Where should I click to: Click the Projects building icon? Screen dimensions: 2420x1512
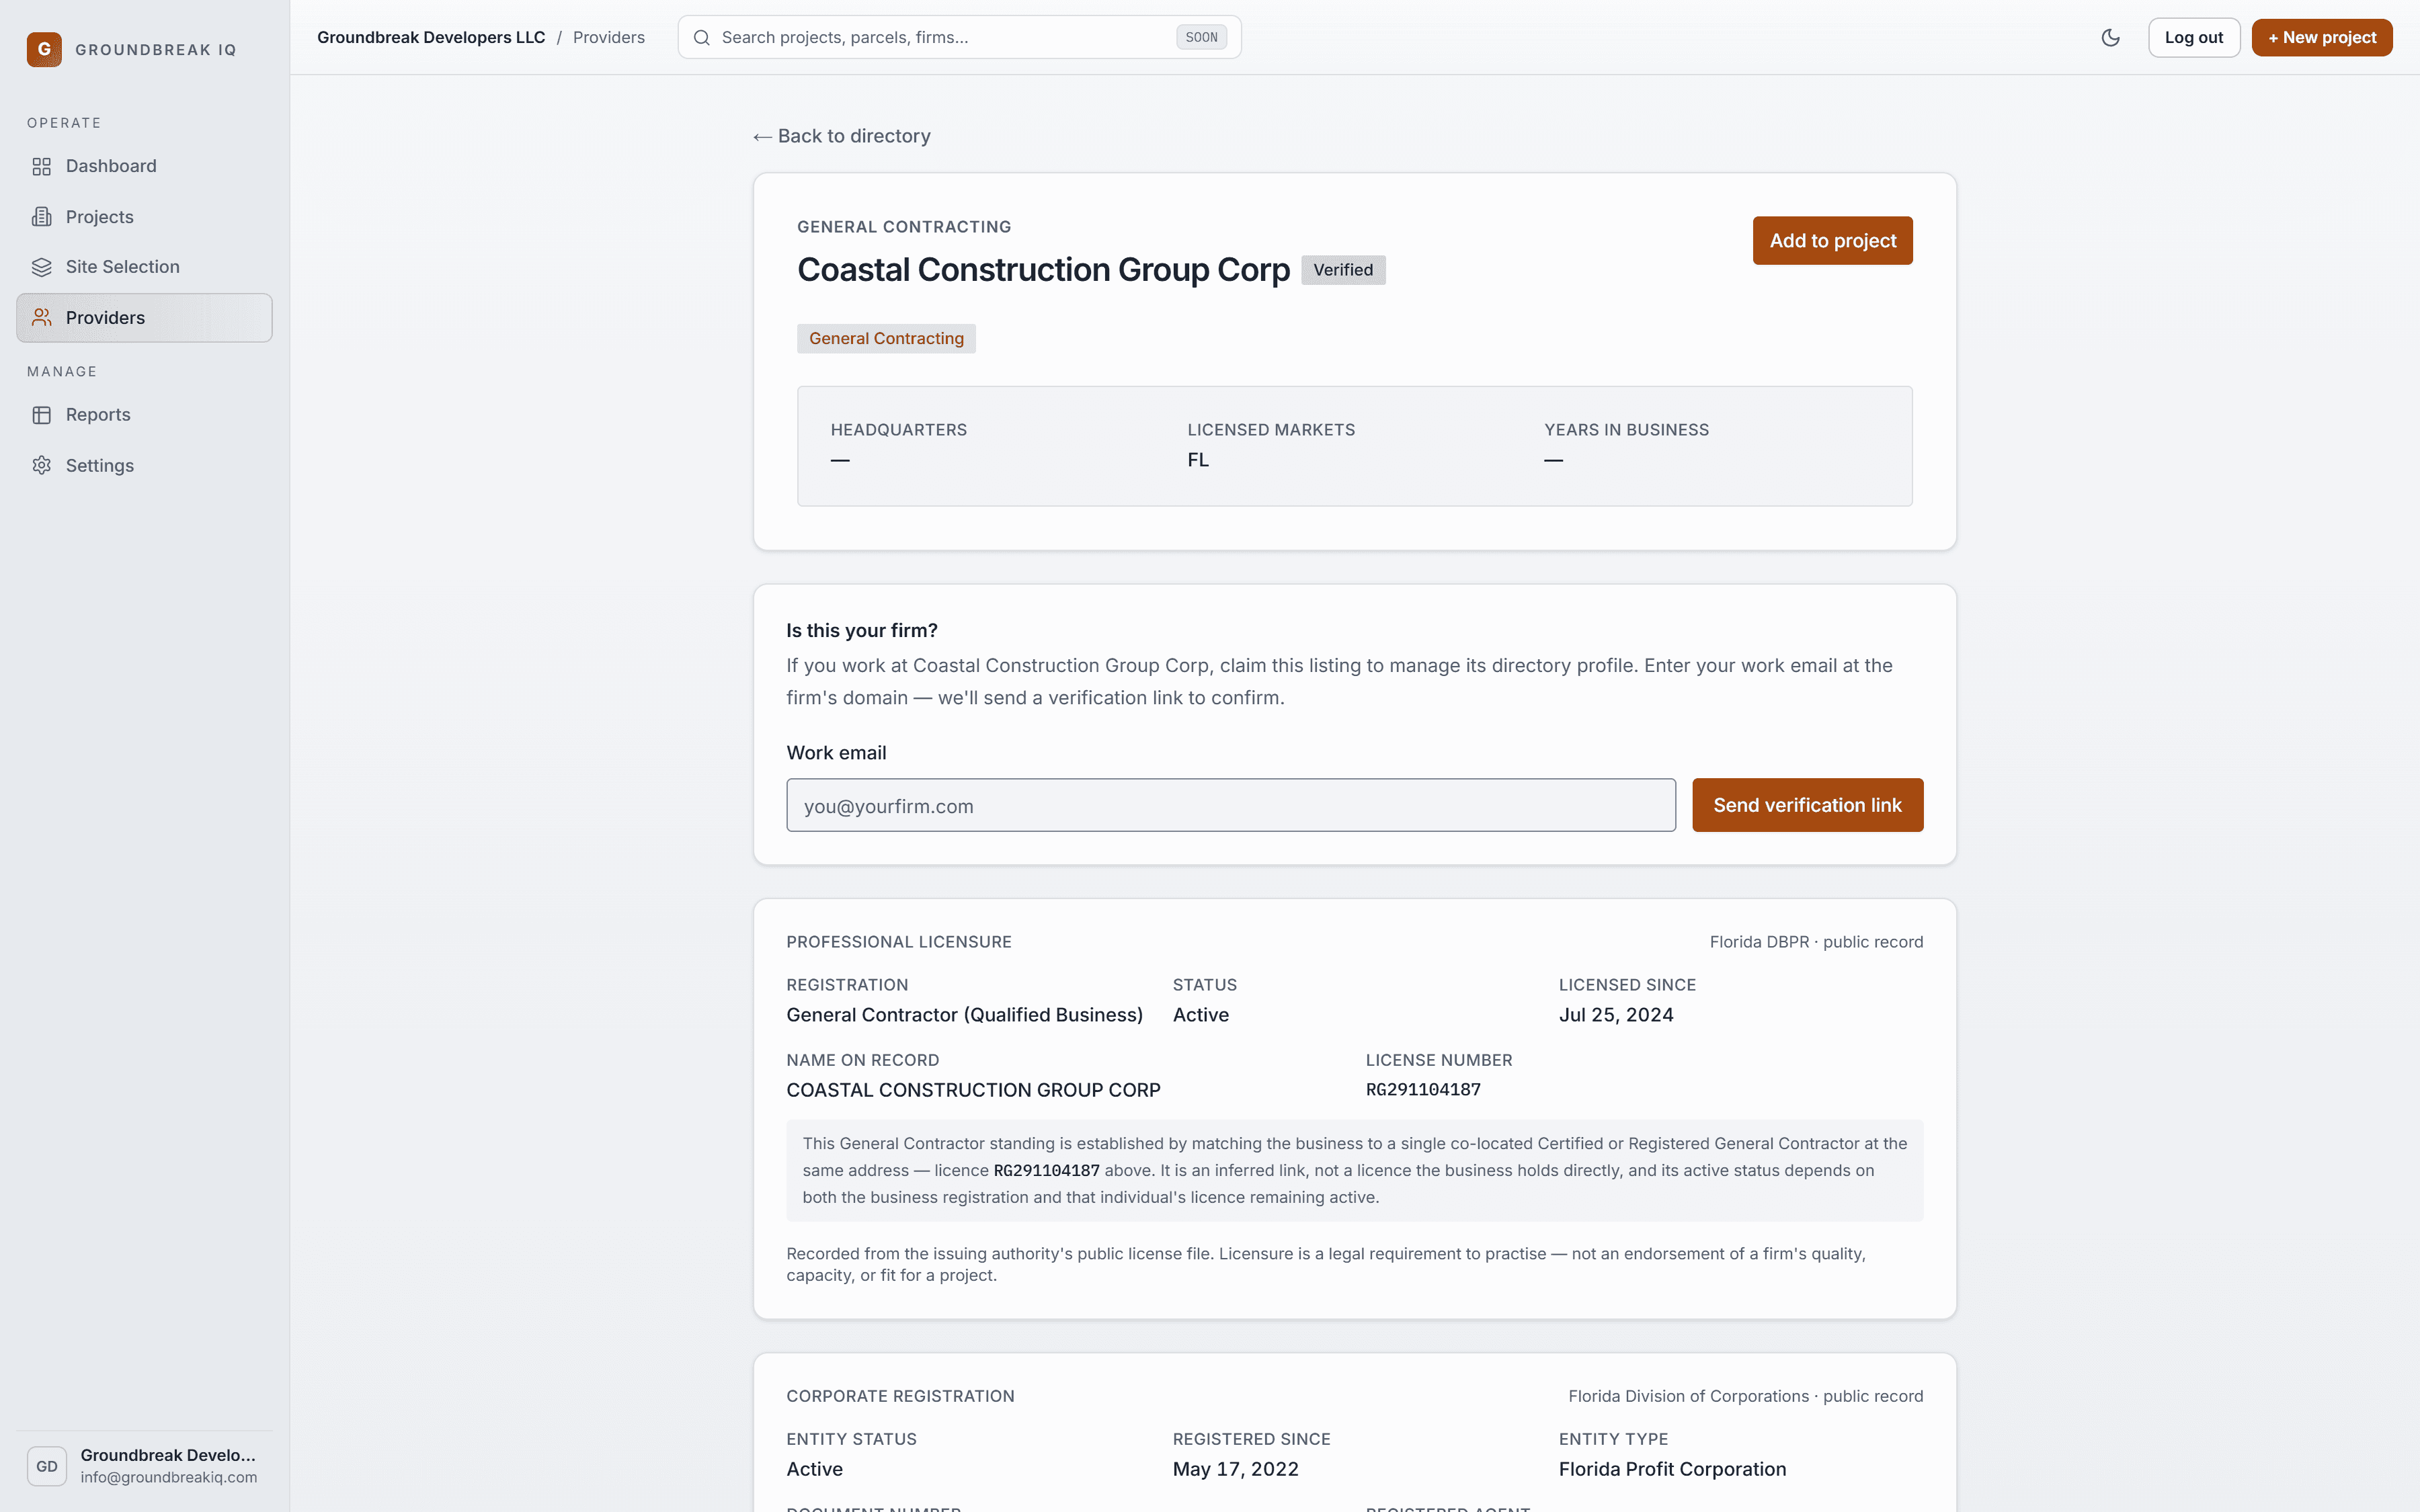[x=41, y=217]
